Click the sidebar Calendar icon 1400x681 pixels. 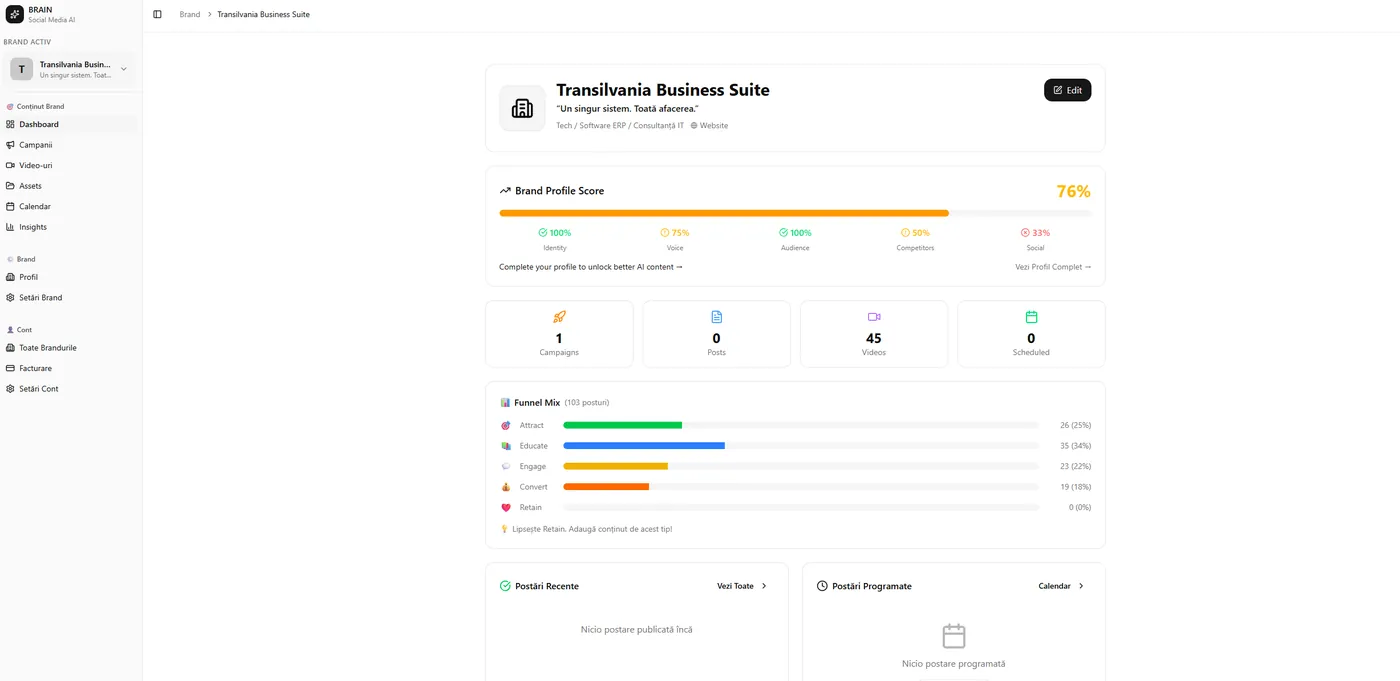[x=10, y=206]
